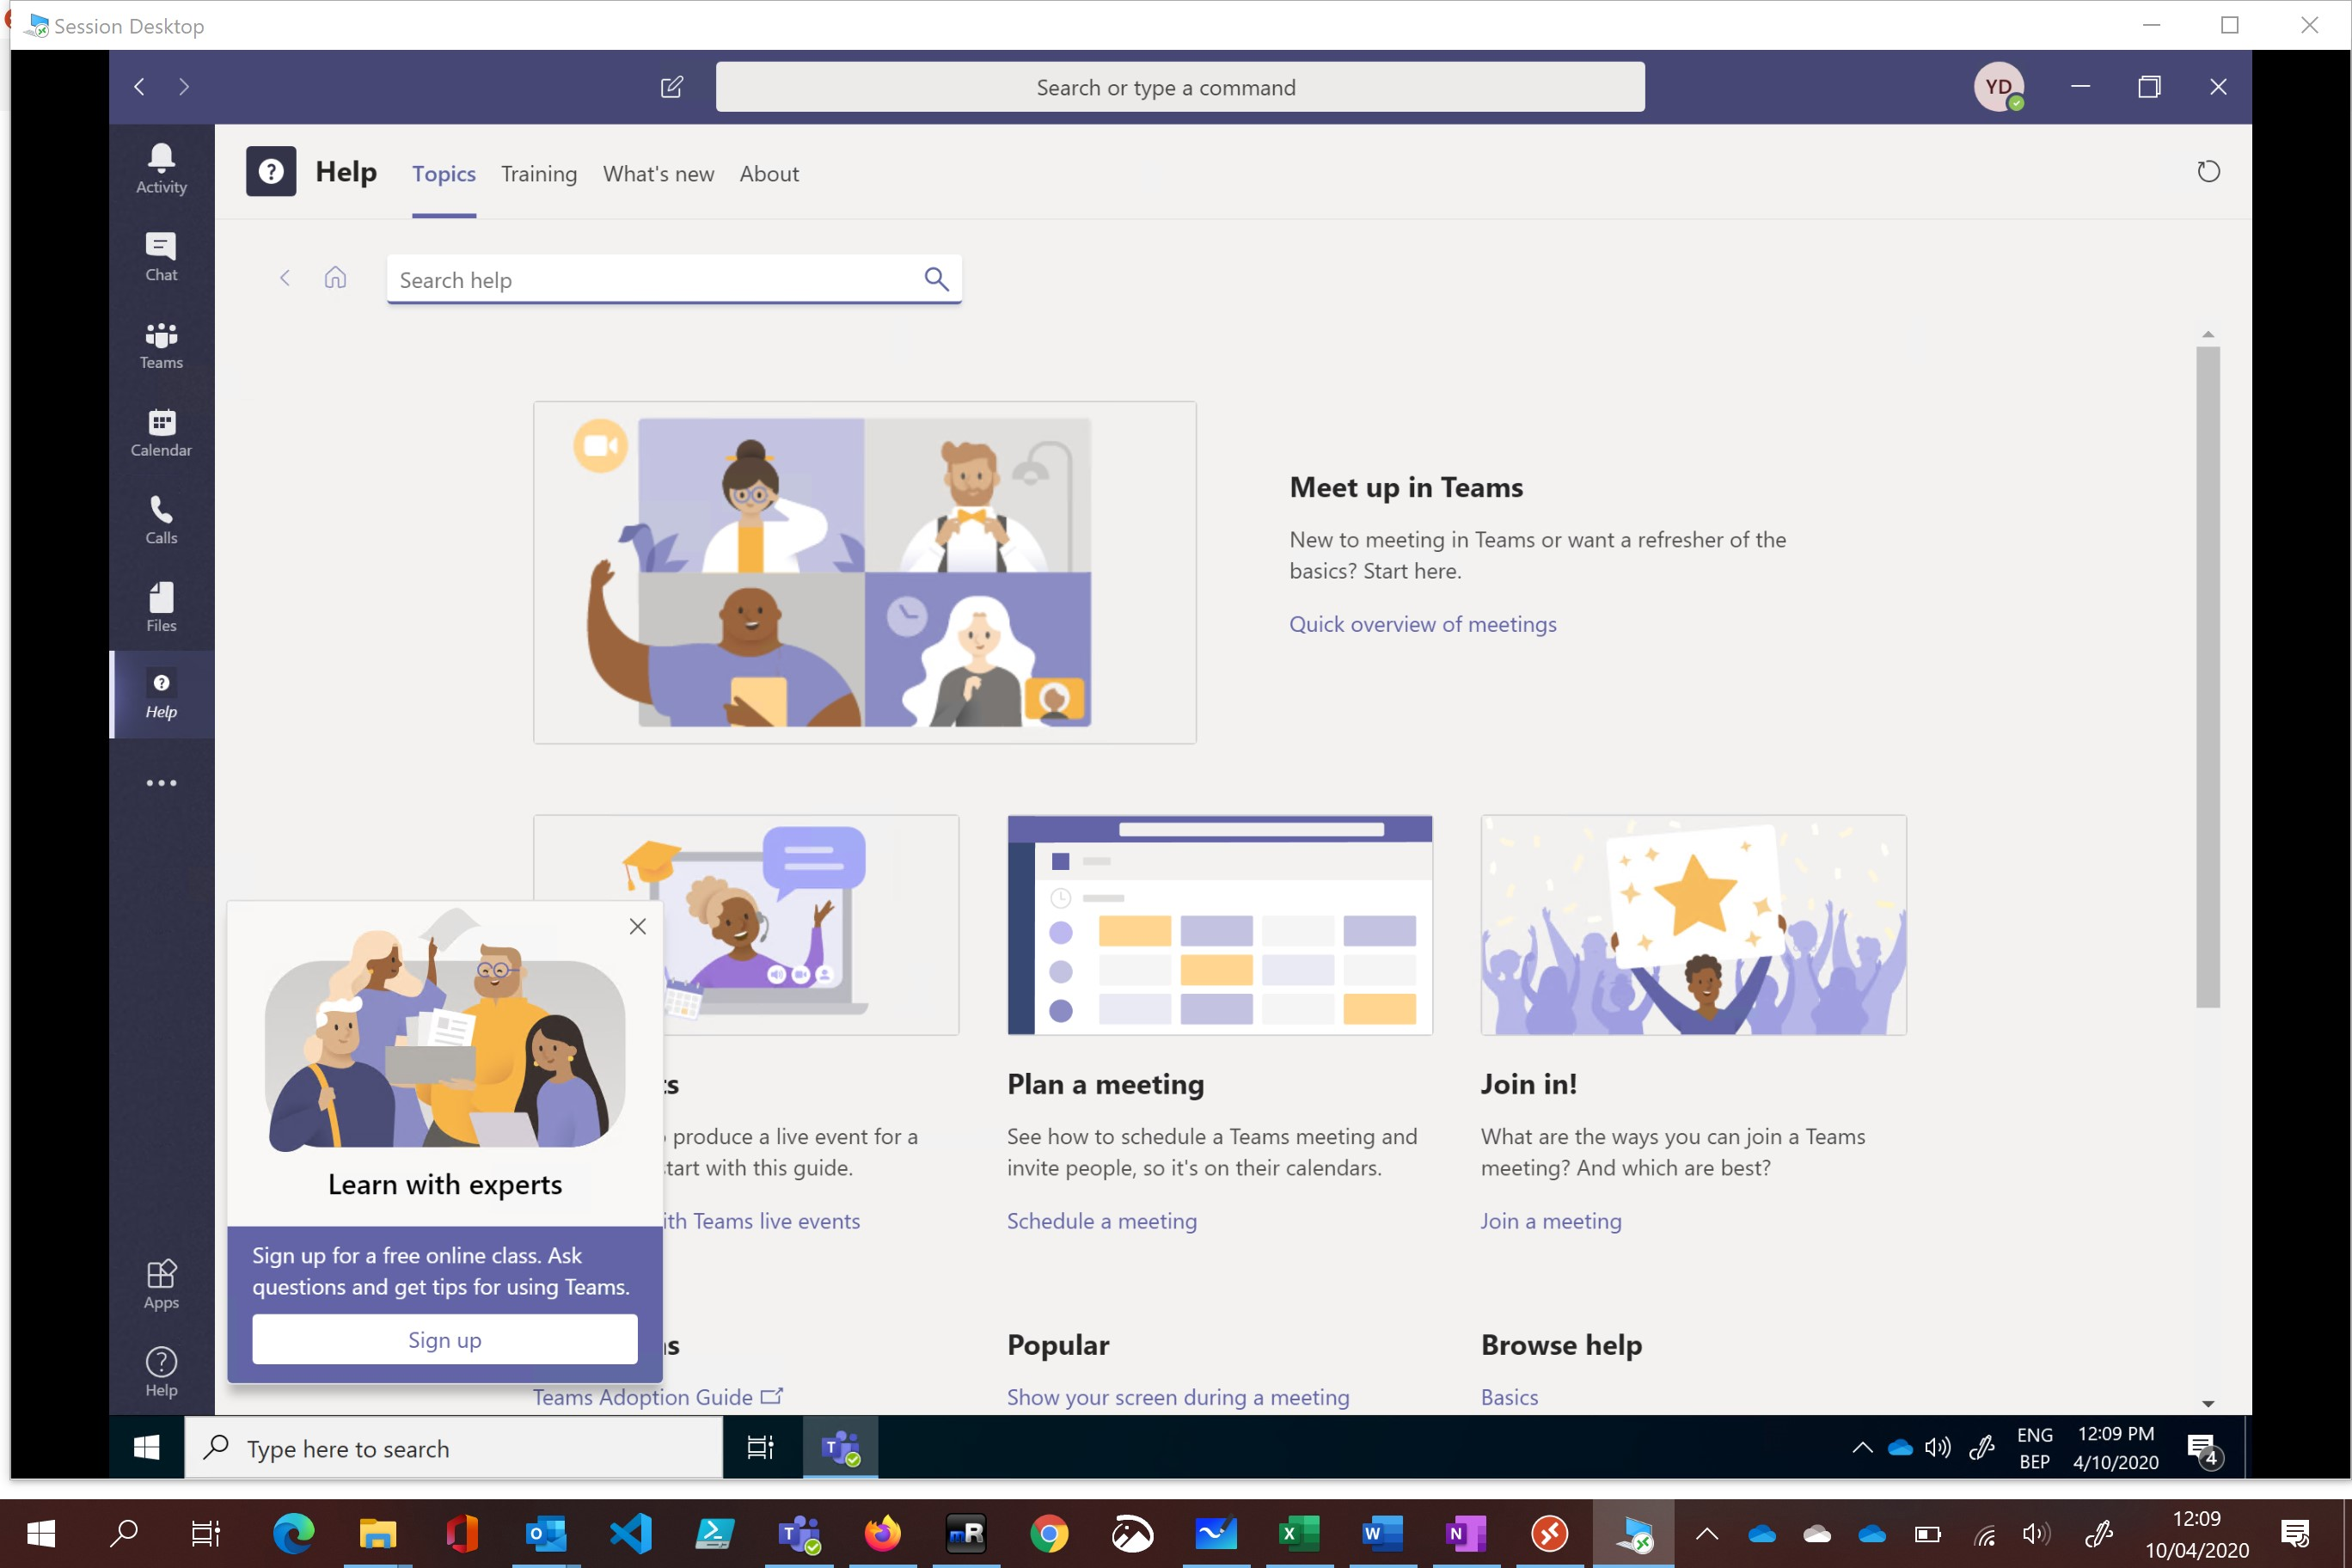Switch to the Training tab
This screenshot has width=2352, height=1568.
[x=539, y=174]
